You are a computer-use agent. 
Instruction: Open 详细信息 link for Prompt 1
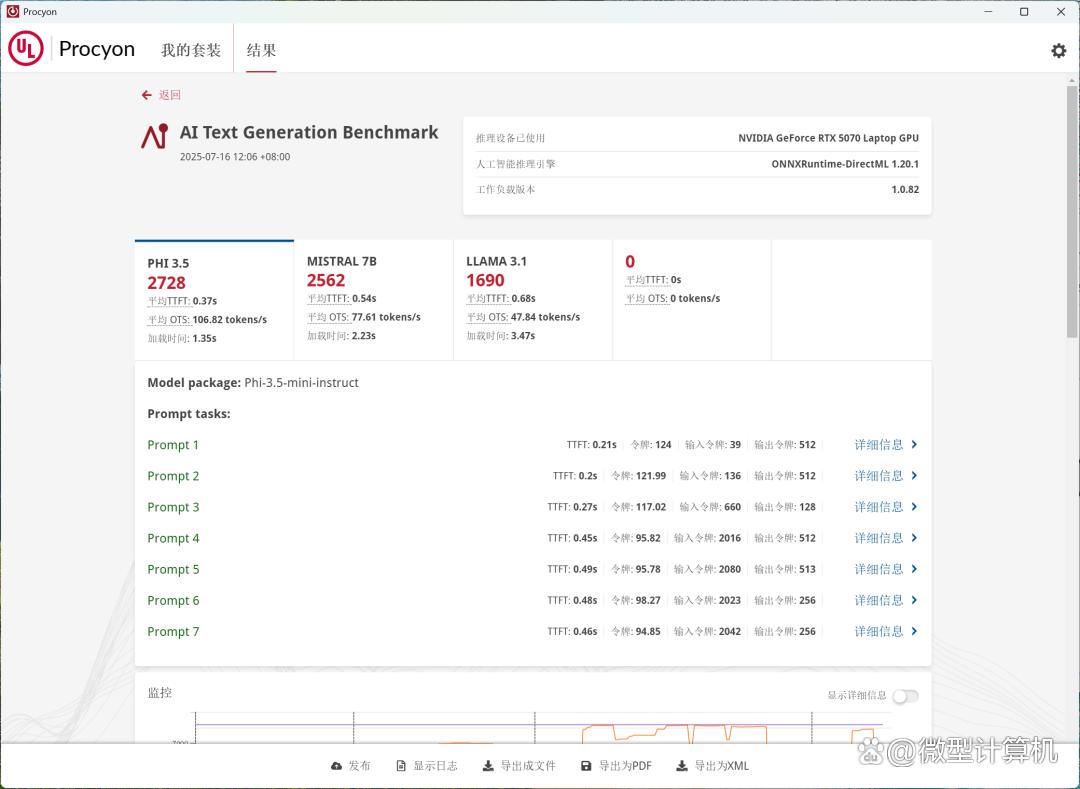878,444
